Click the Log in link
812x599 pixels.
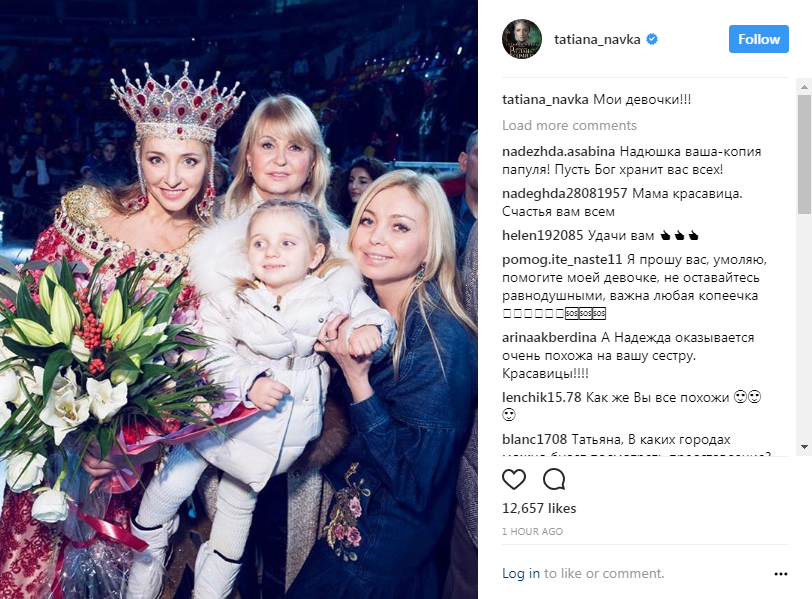[520, 573]
